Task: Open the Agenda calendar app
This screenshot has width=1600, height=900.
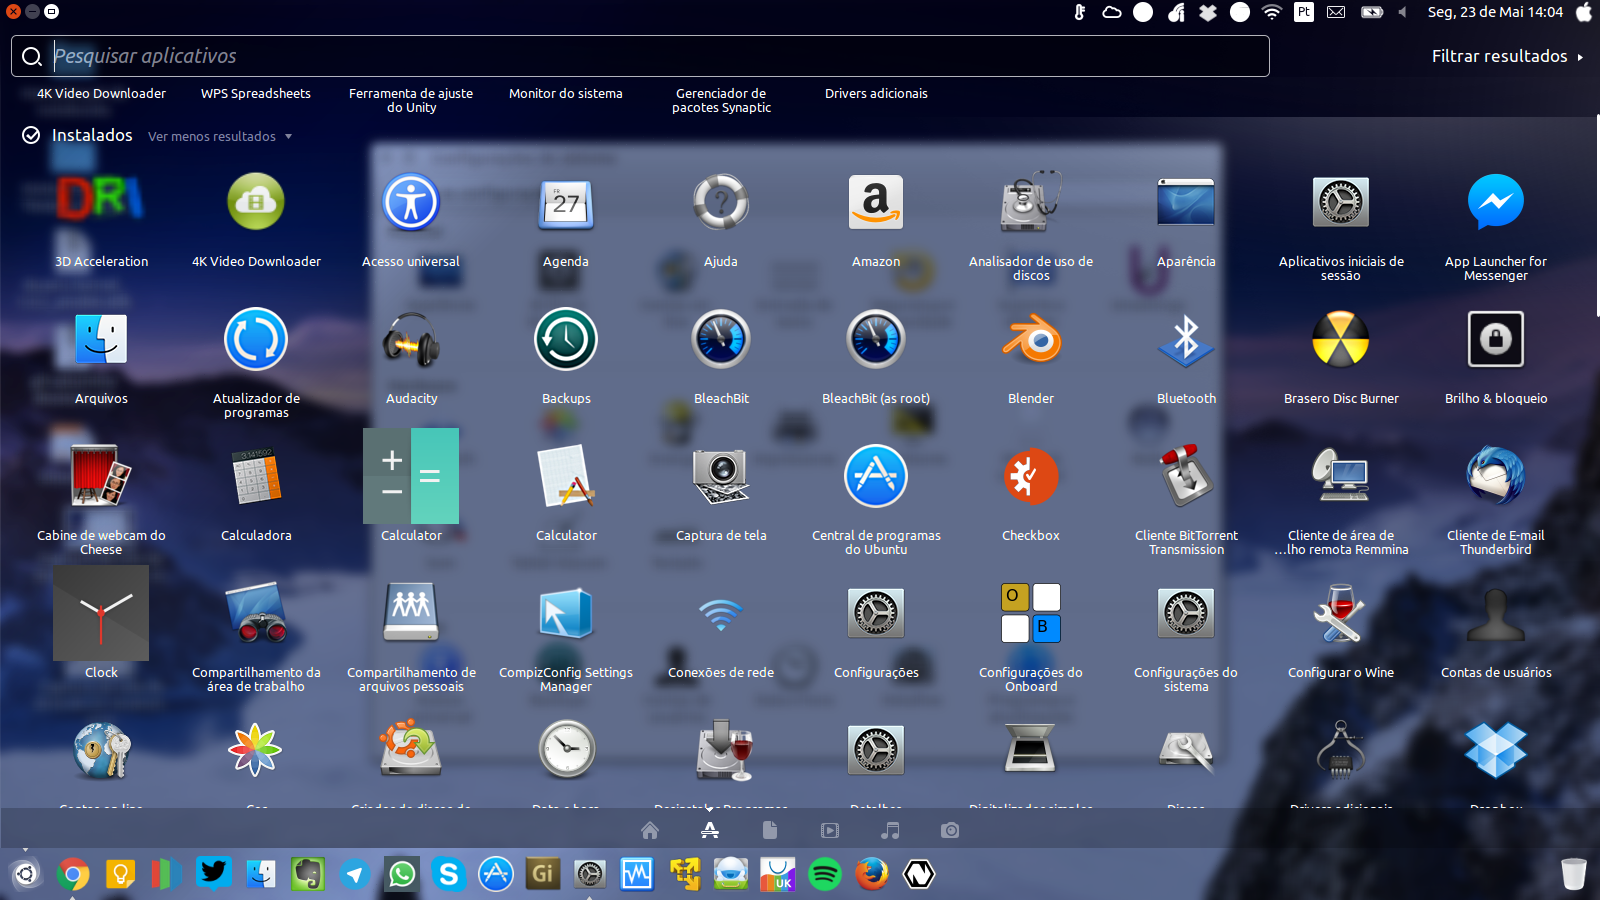Action: point(566,202)
